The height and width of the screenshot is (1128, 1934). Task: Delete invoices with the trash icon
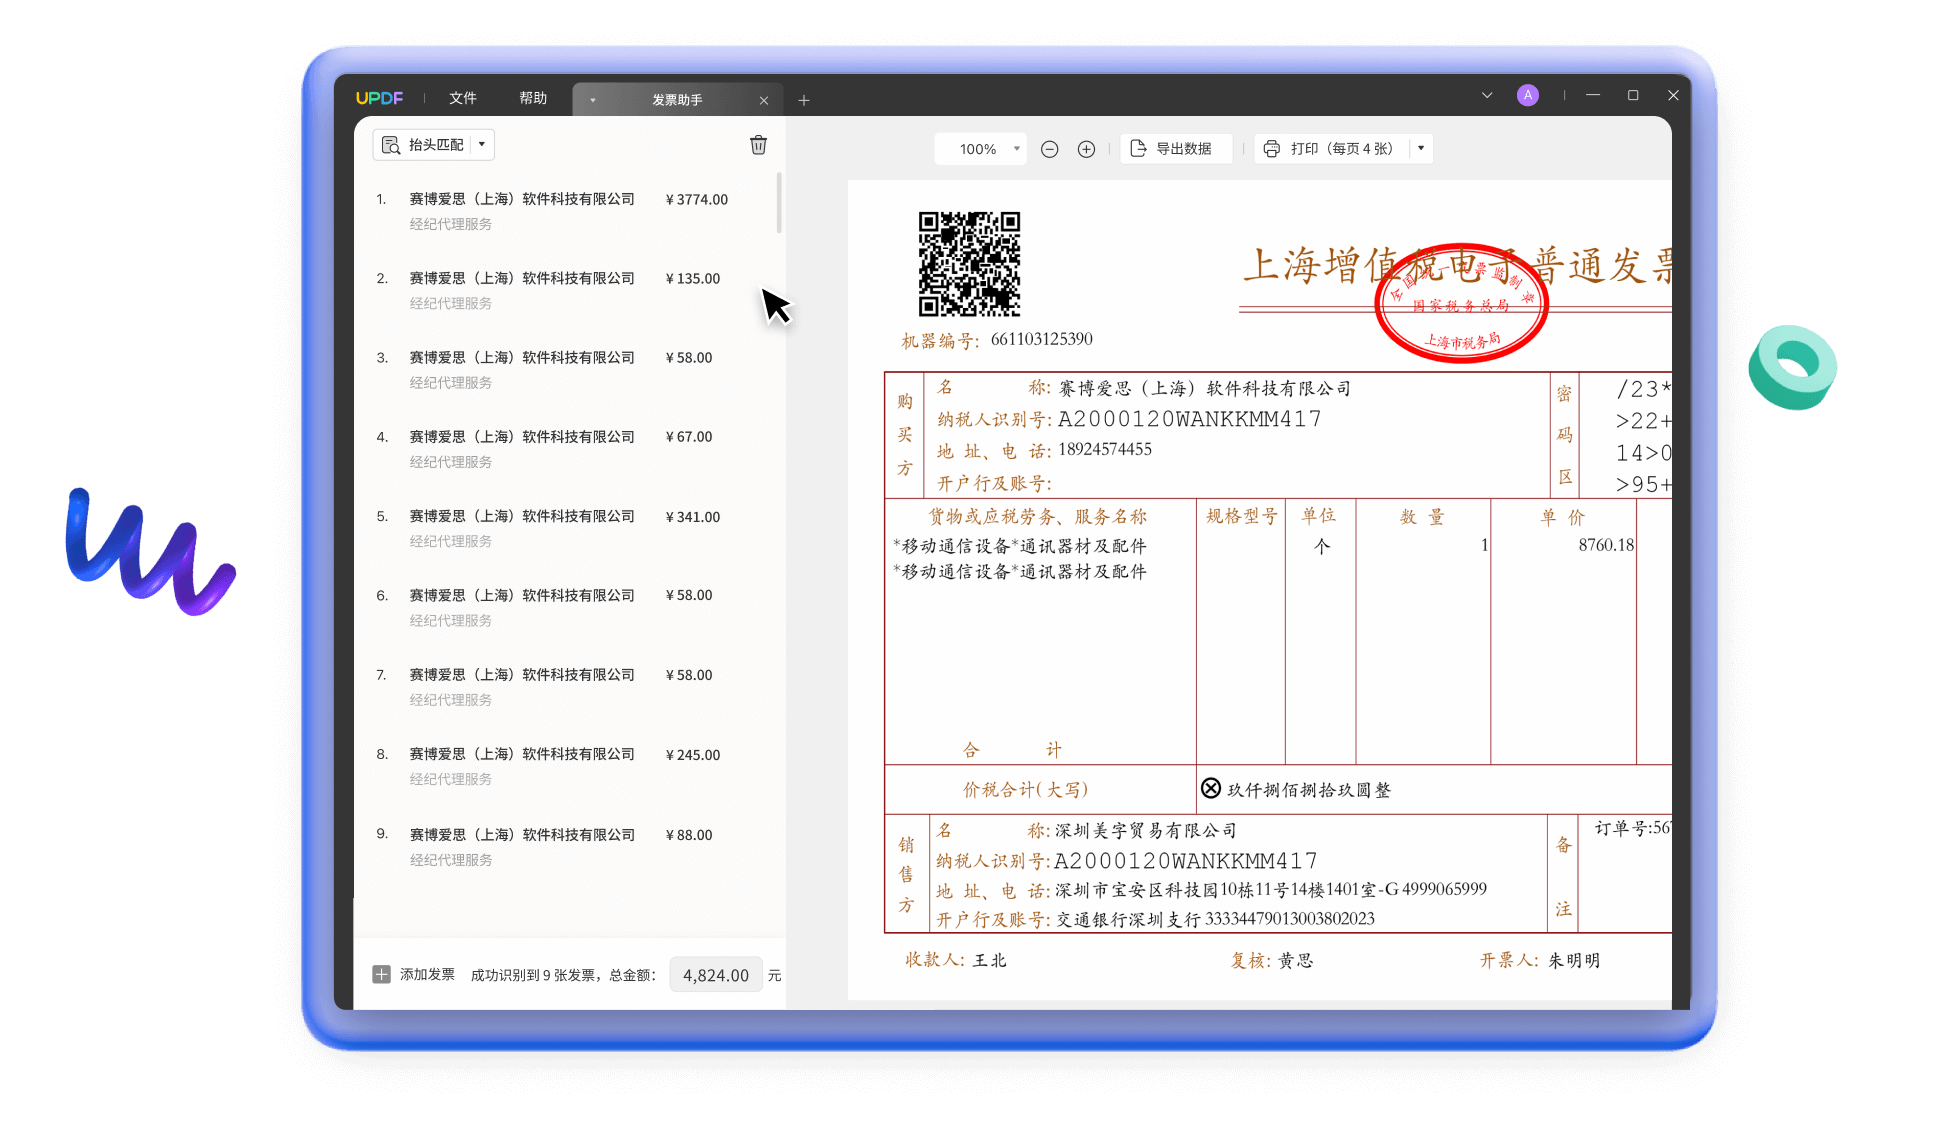[759, 145]
